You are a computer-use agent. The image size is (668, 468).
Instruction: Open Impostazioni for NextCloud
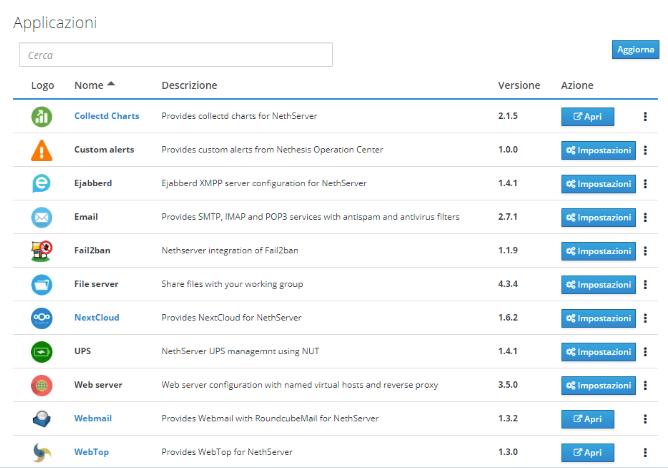pyautogui.click(x=598, y=319)
